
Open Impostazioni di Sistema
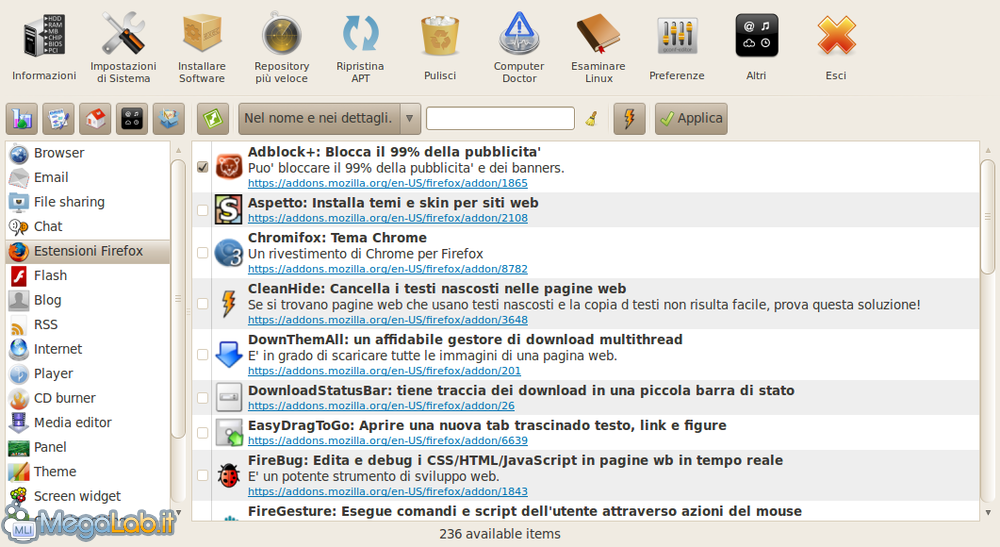123,48
